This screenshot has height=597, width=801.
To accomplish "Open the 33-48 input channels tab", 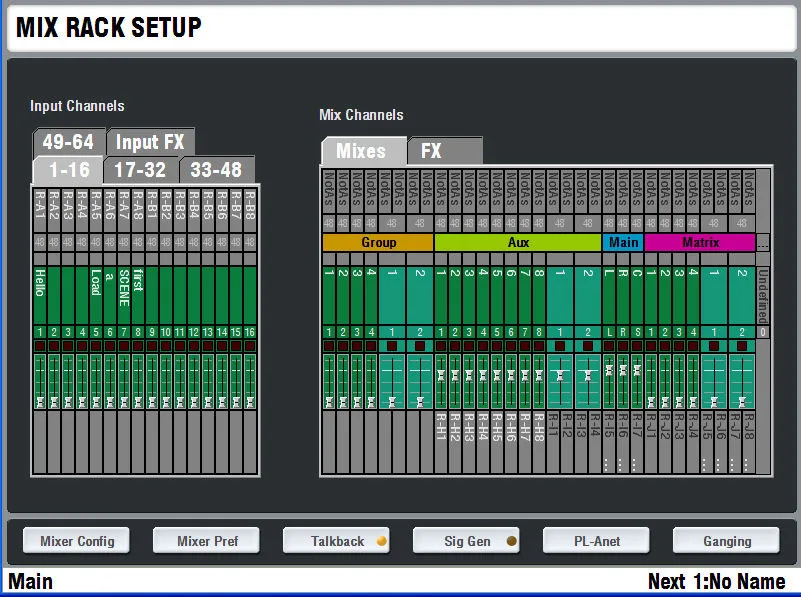I will pos(217,170).
